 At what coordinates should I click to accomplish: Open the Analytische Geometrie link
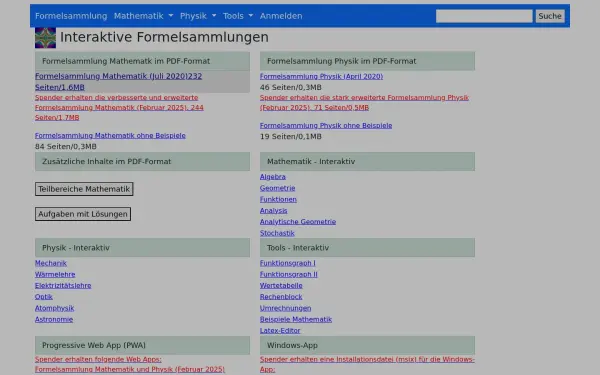pyautogui.click(x=298, y=222)
